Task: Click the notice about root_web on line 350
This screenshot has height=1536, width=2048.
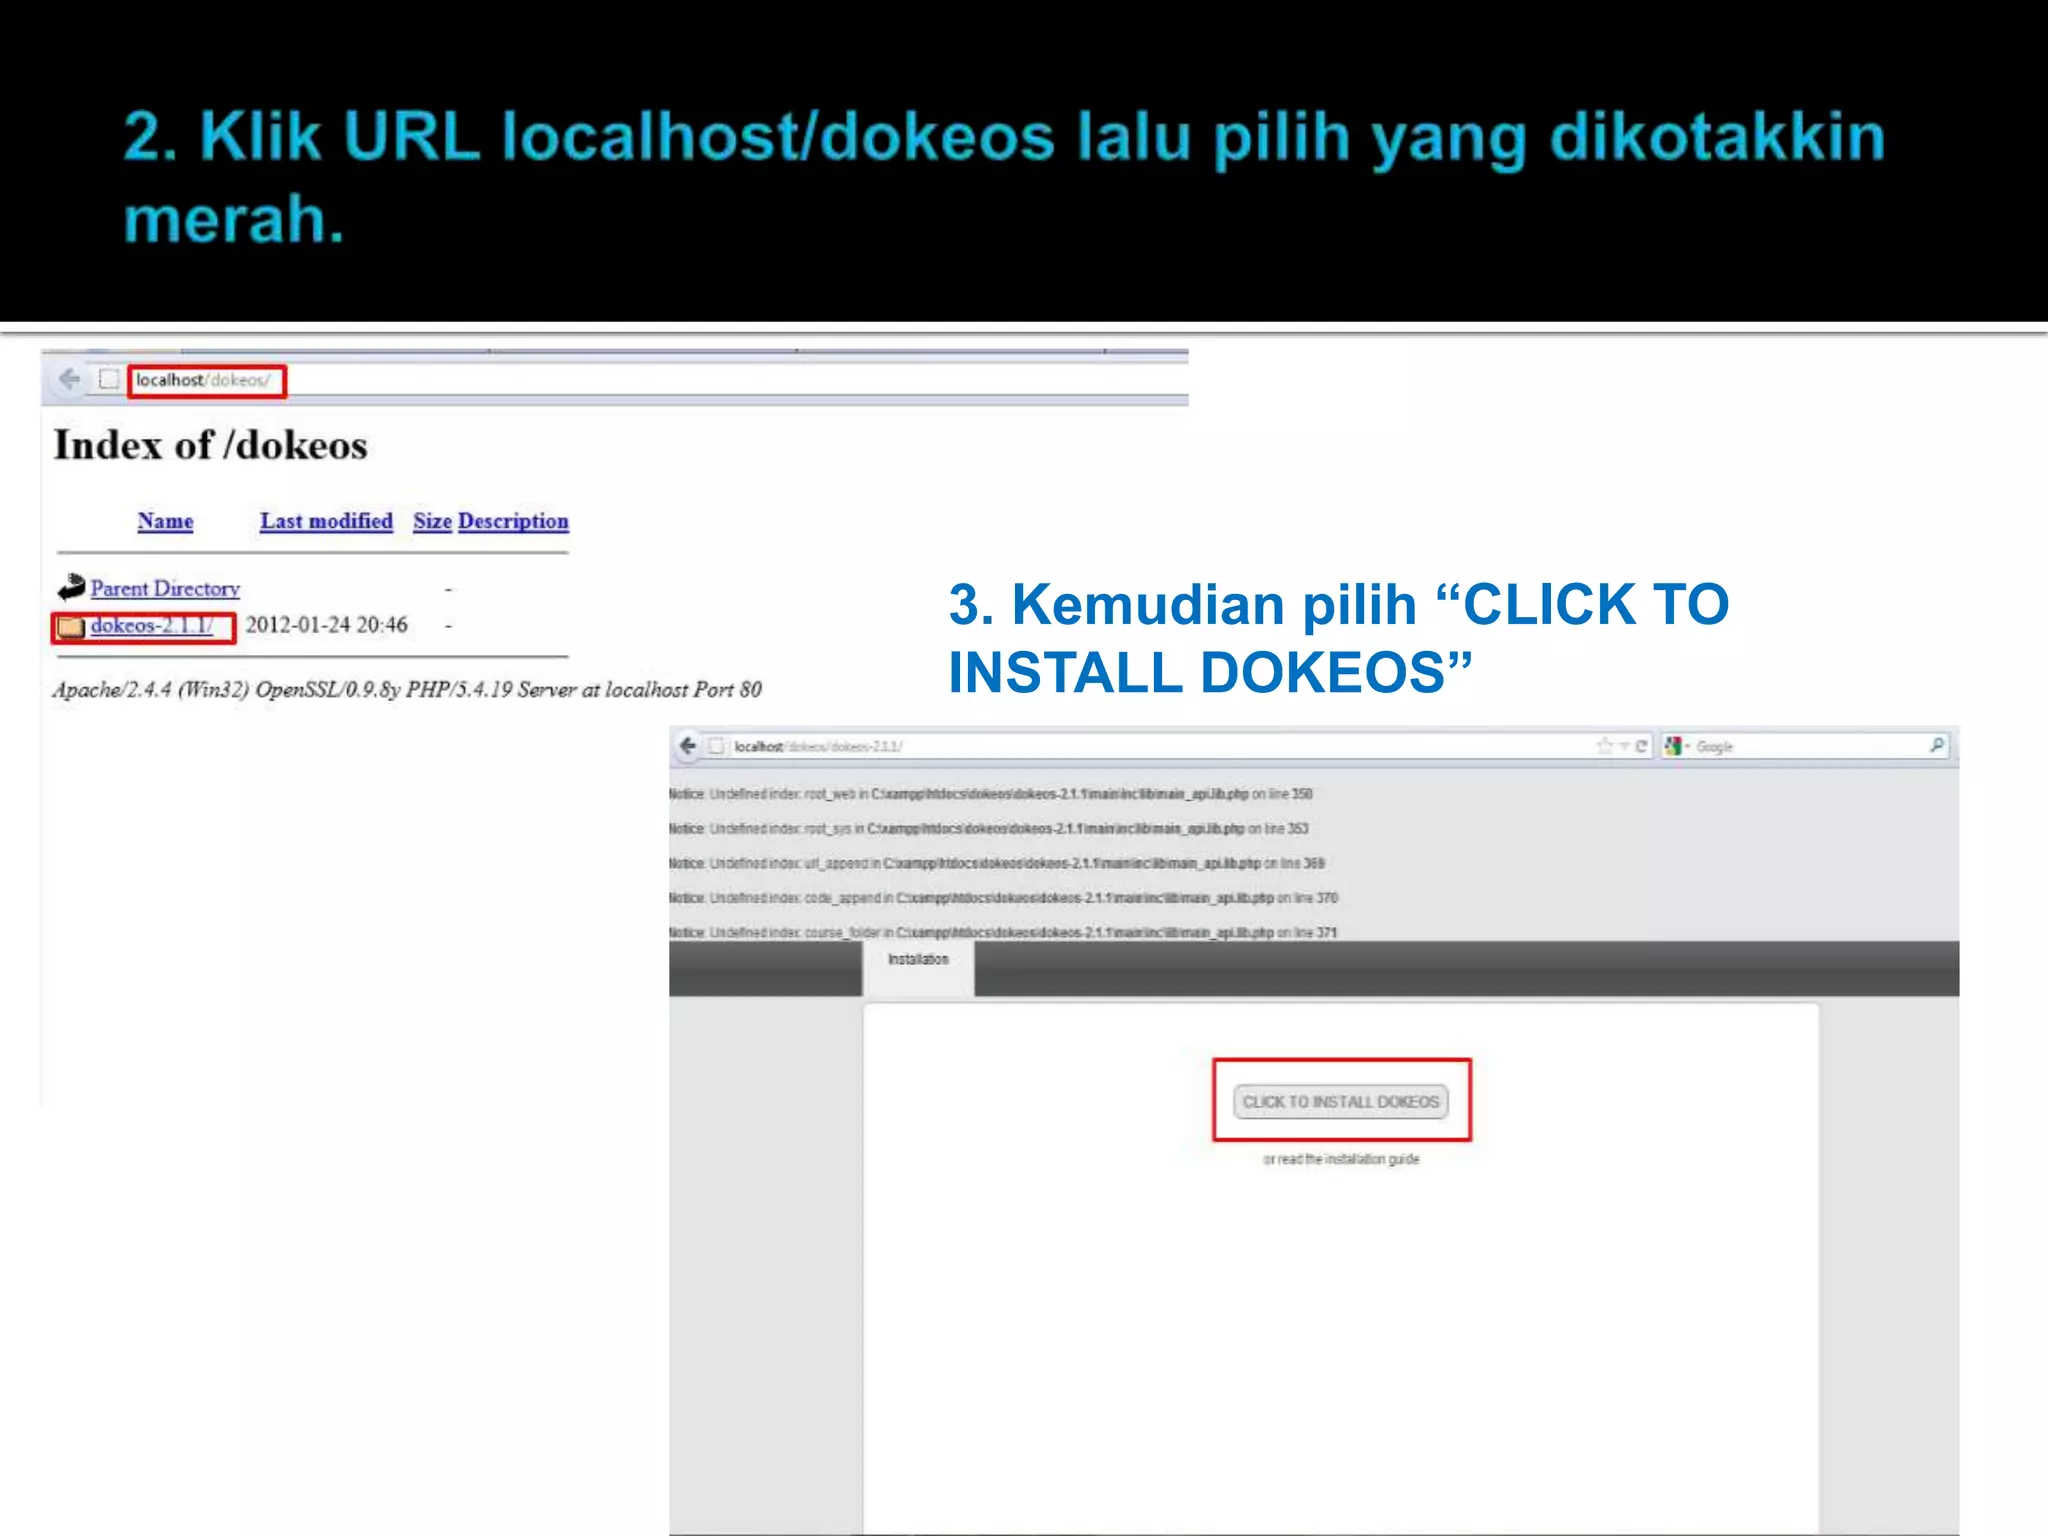Action: (990, 794)
